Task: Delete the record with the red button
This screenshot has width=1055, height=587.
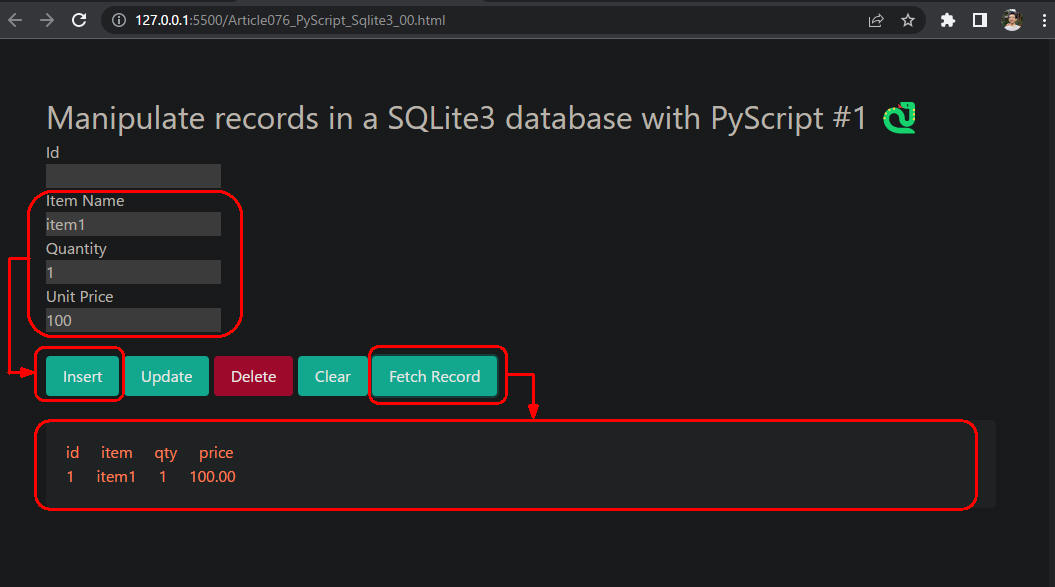Action: coord(253,376)
